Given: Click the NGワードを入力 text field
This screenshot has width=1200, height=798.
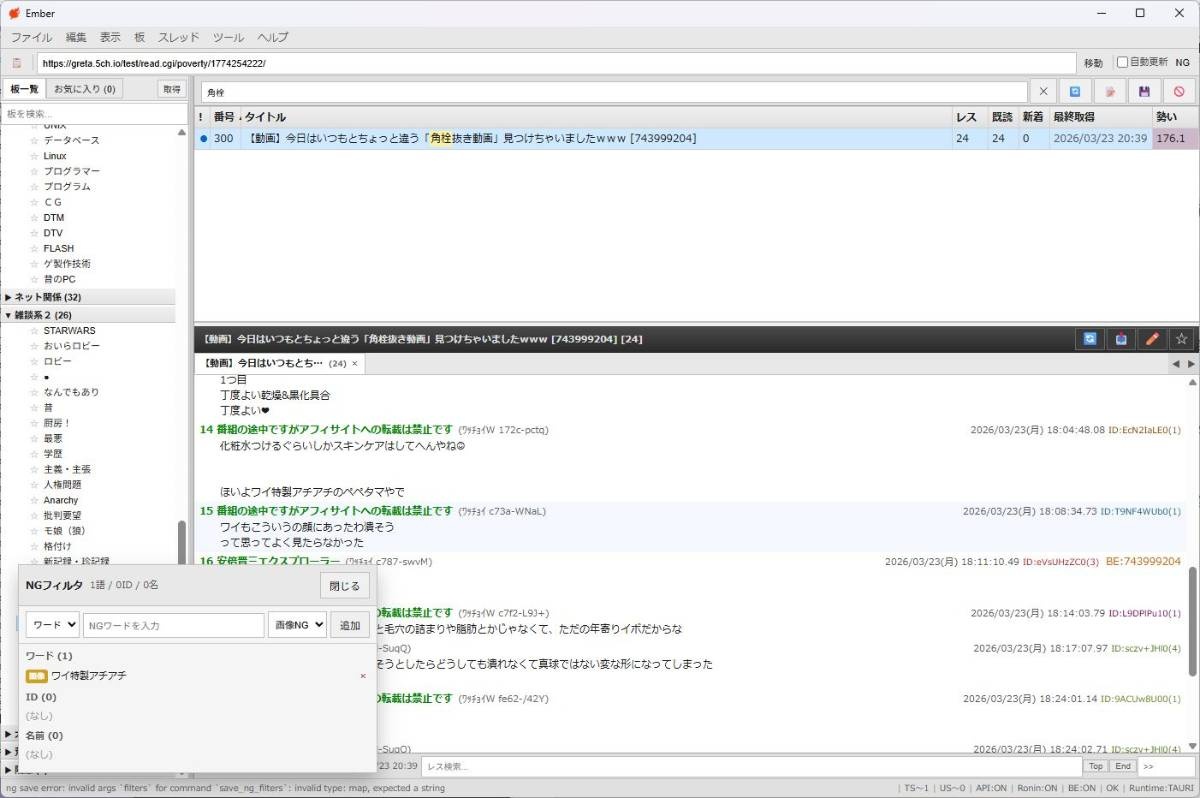Looking at the screenshot, I should click(173, 625).
